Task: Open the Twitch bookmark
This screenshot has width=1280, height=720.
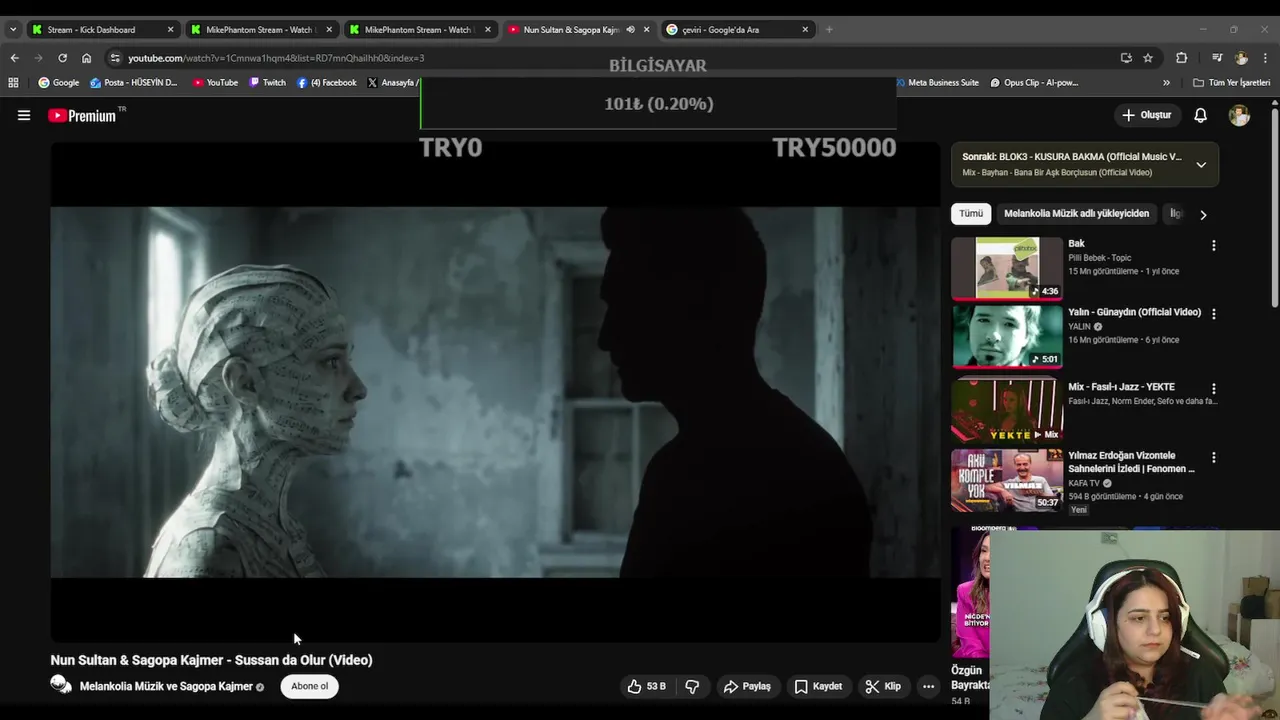Action: click(267, 83)
